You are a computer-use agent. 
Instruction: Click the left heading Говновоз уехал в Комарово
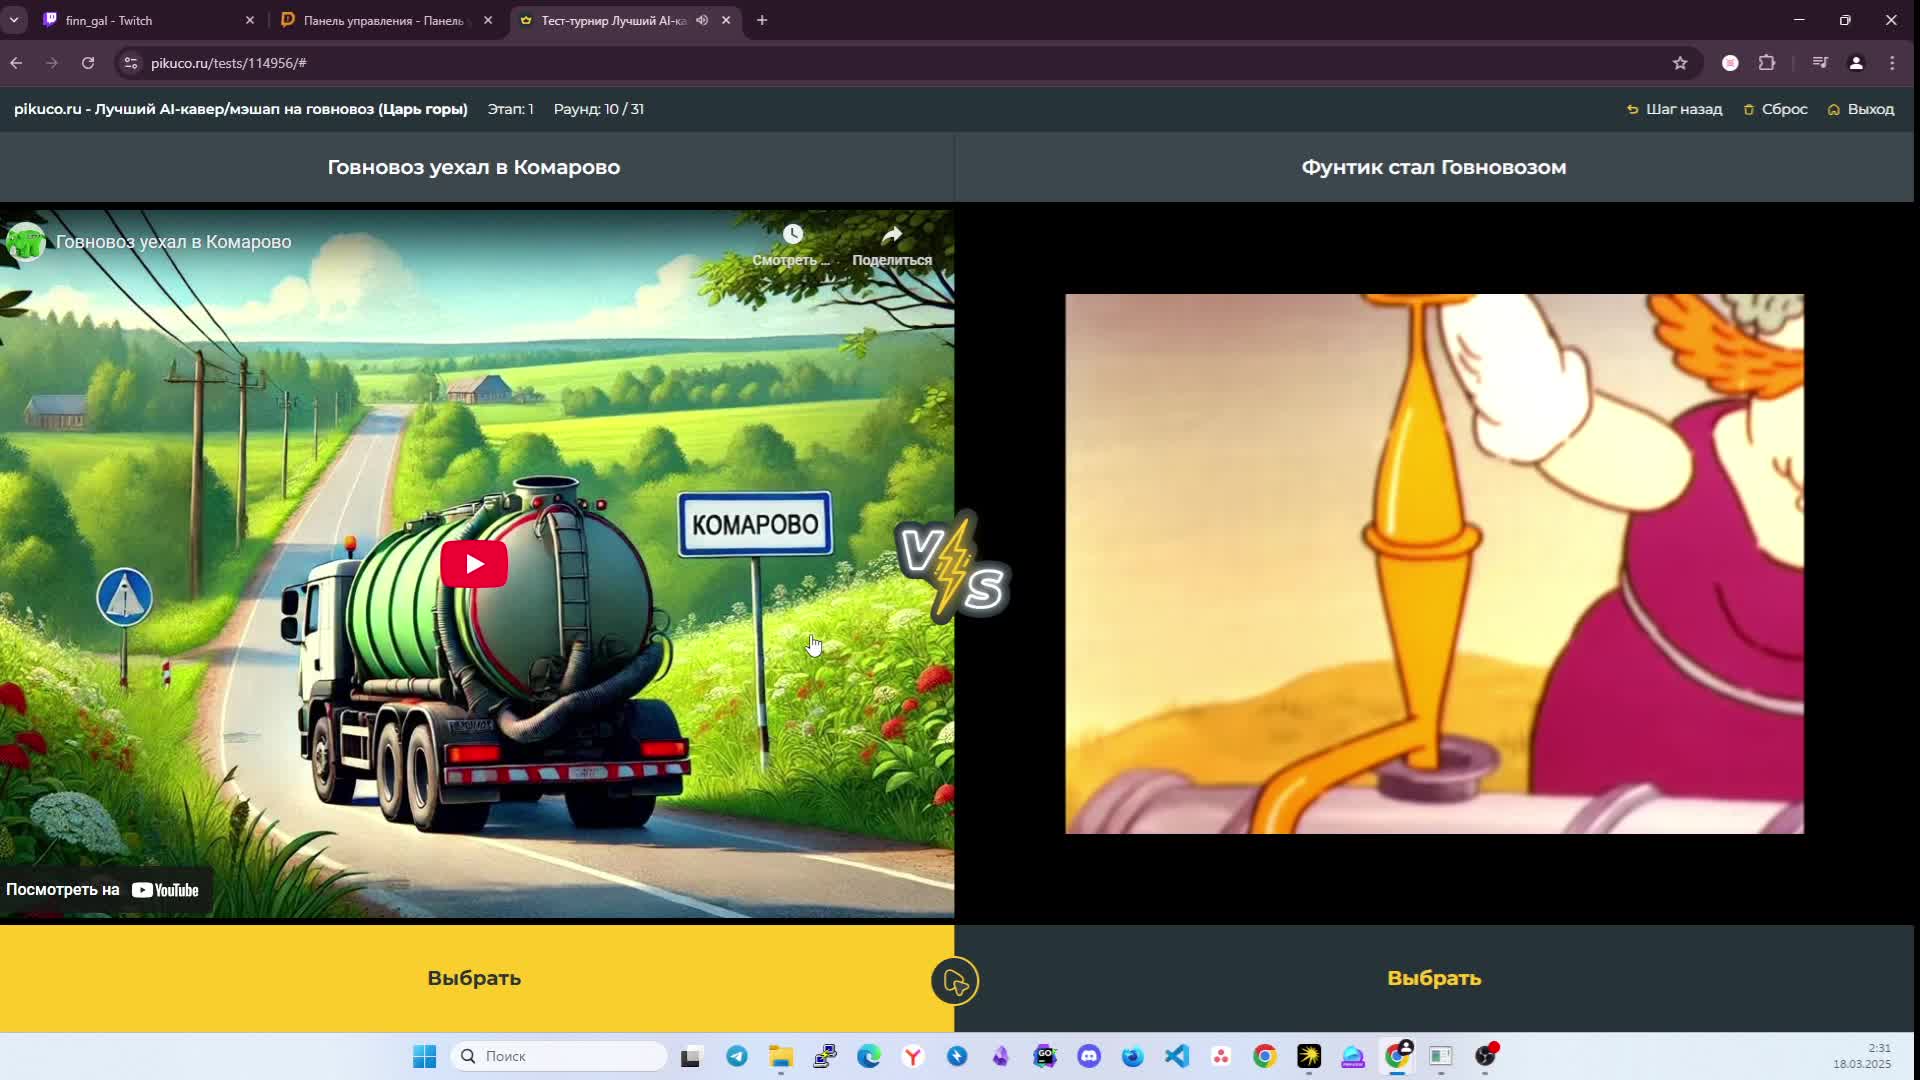coord(474,167)
